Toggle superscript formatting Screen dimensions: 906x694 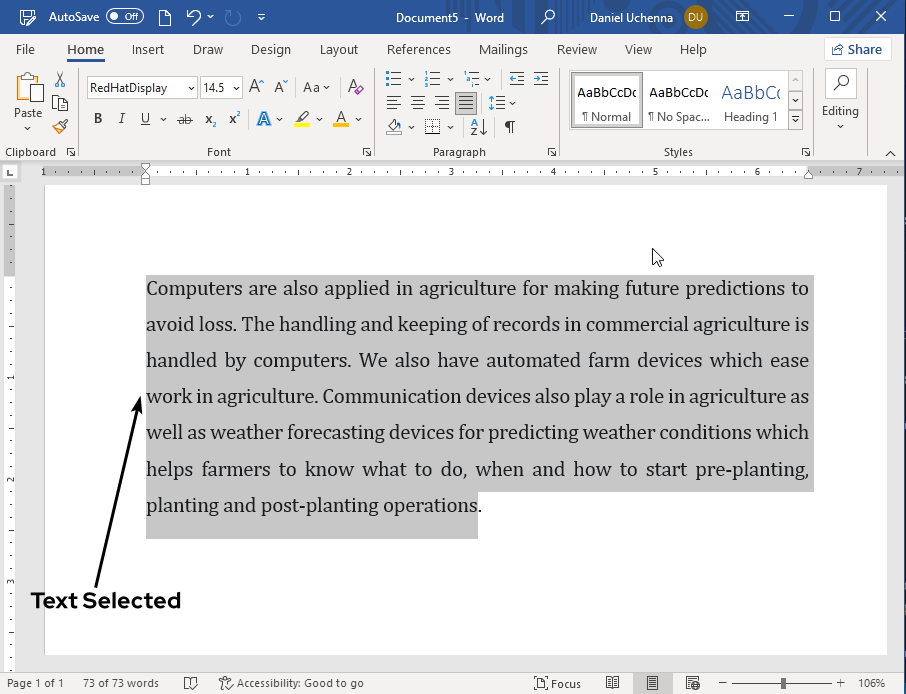point(232,118)
